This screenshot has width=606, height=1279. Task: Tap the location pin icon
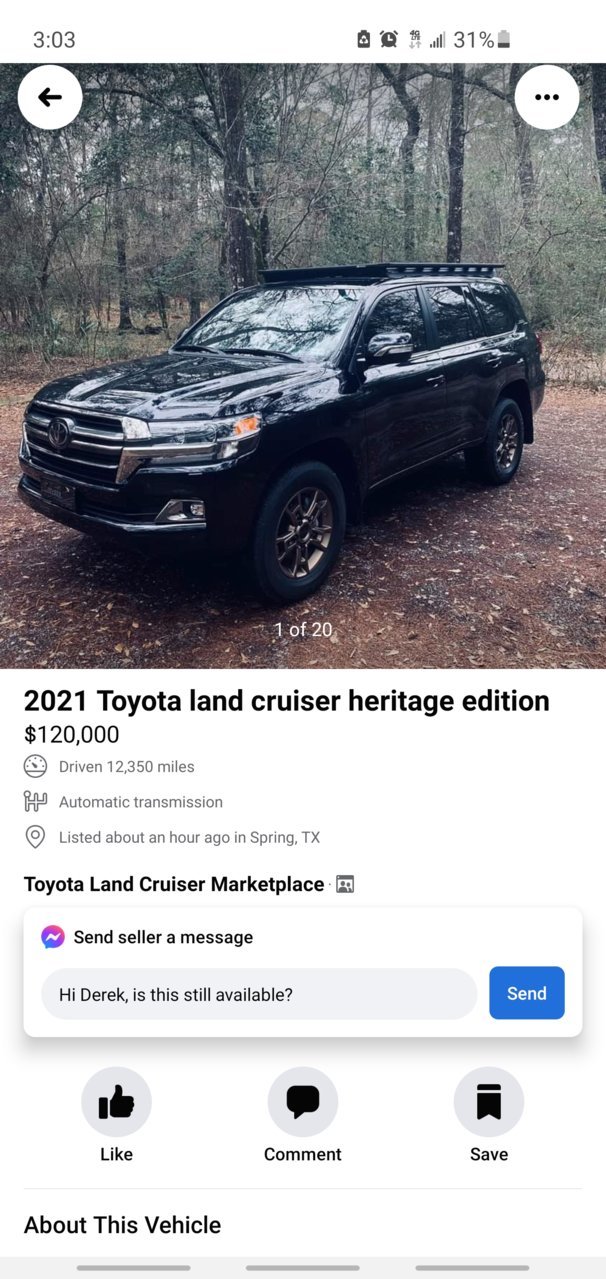pos(35,837)
